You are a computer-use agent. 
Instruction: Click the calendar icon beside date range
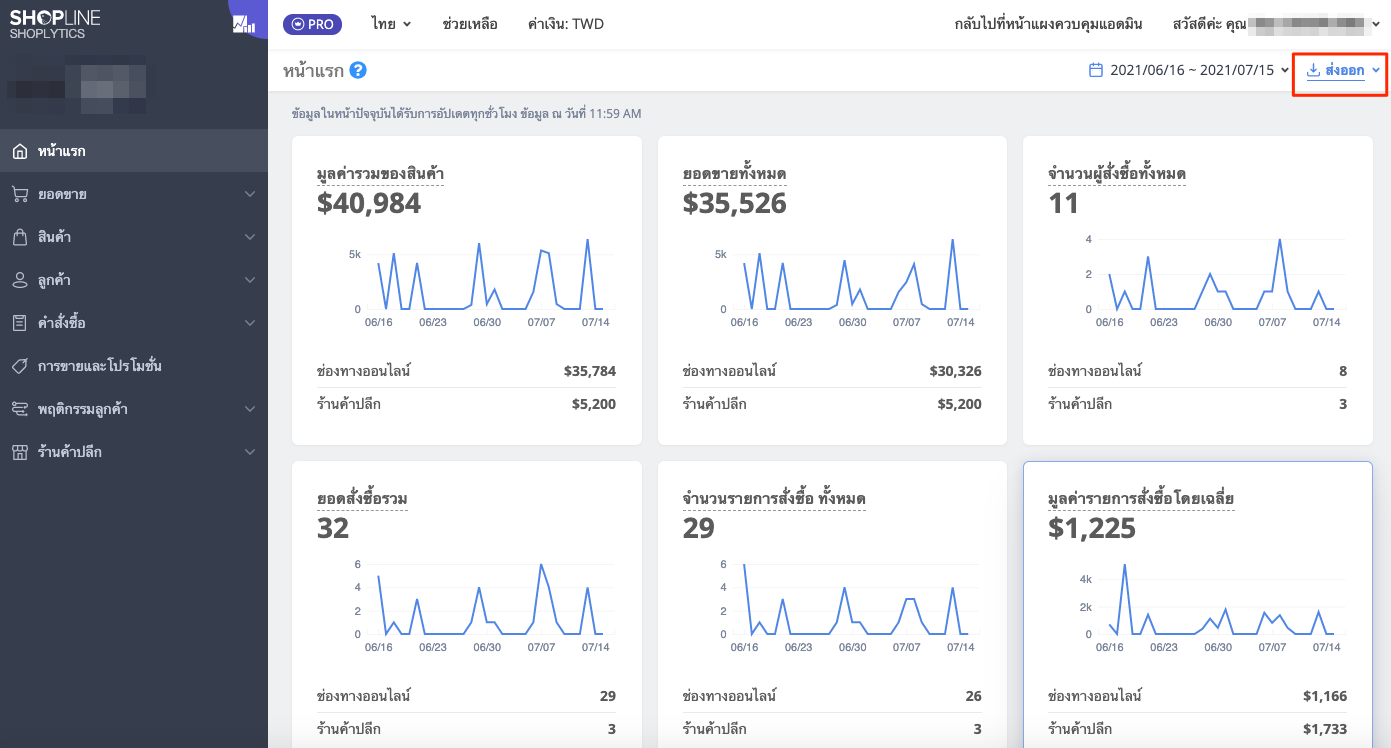tap(1096, 70)
